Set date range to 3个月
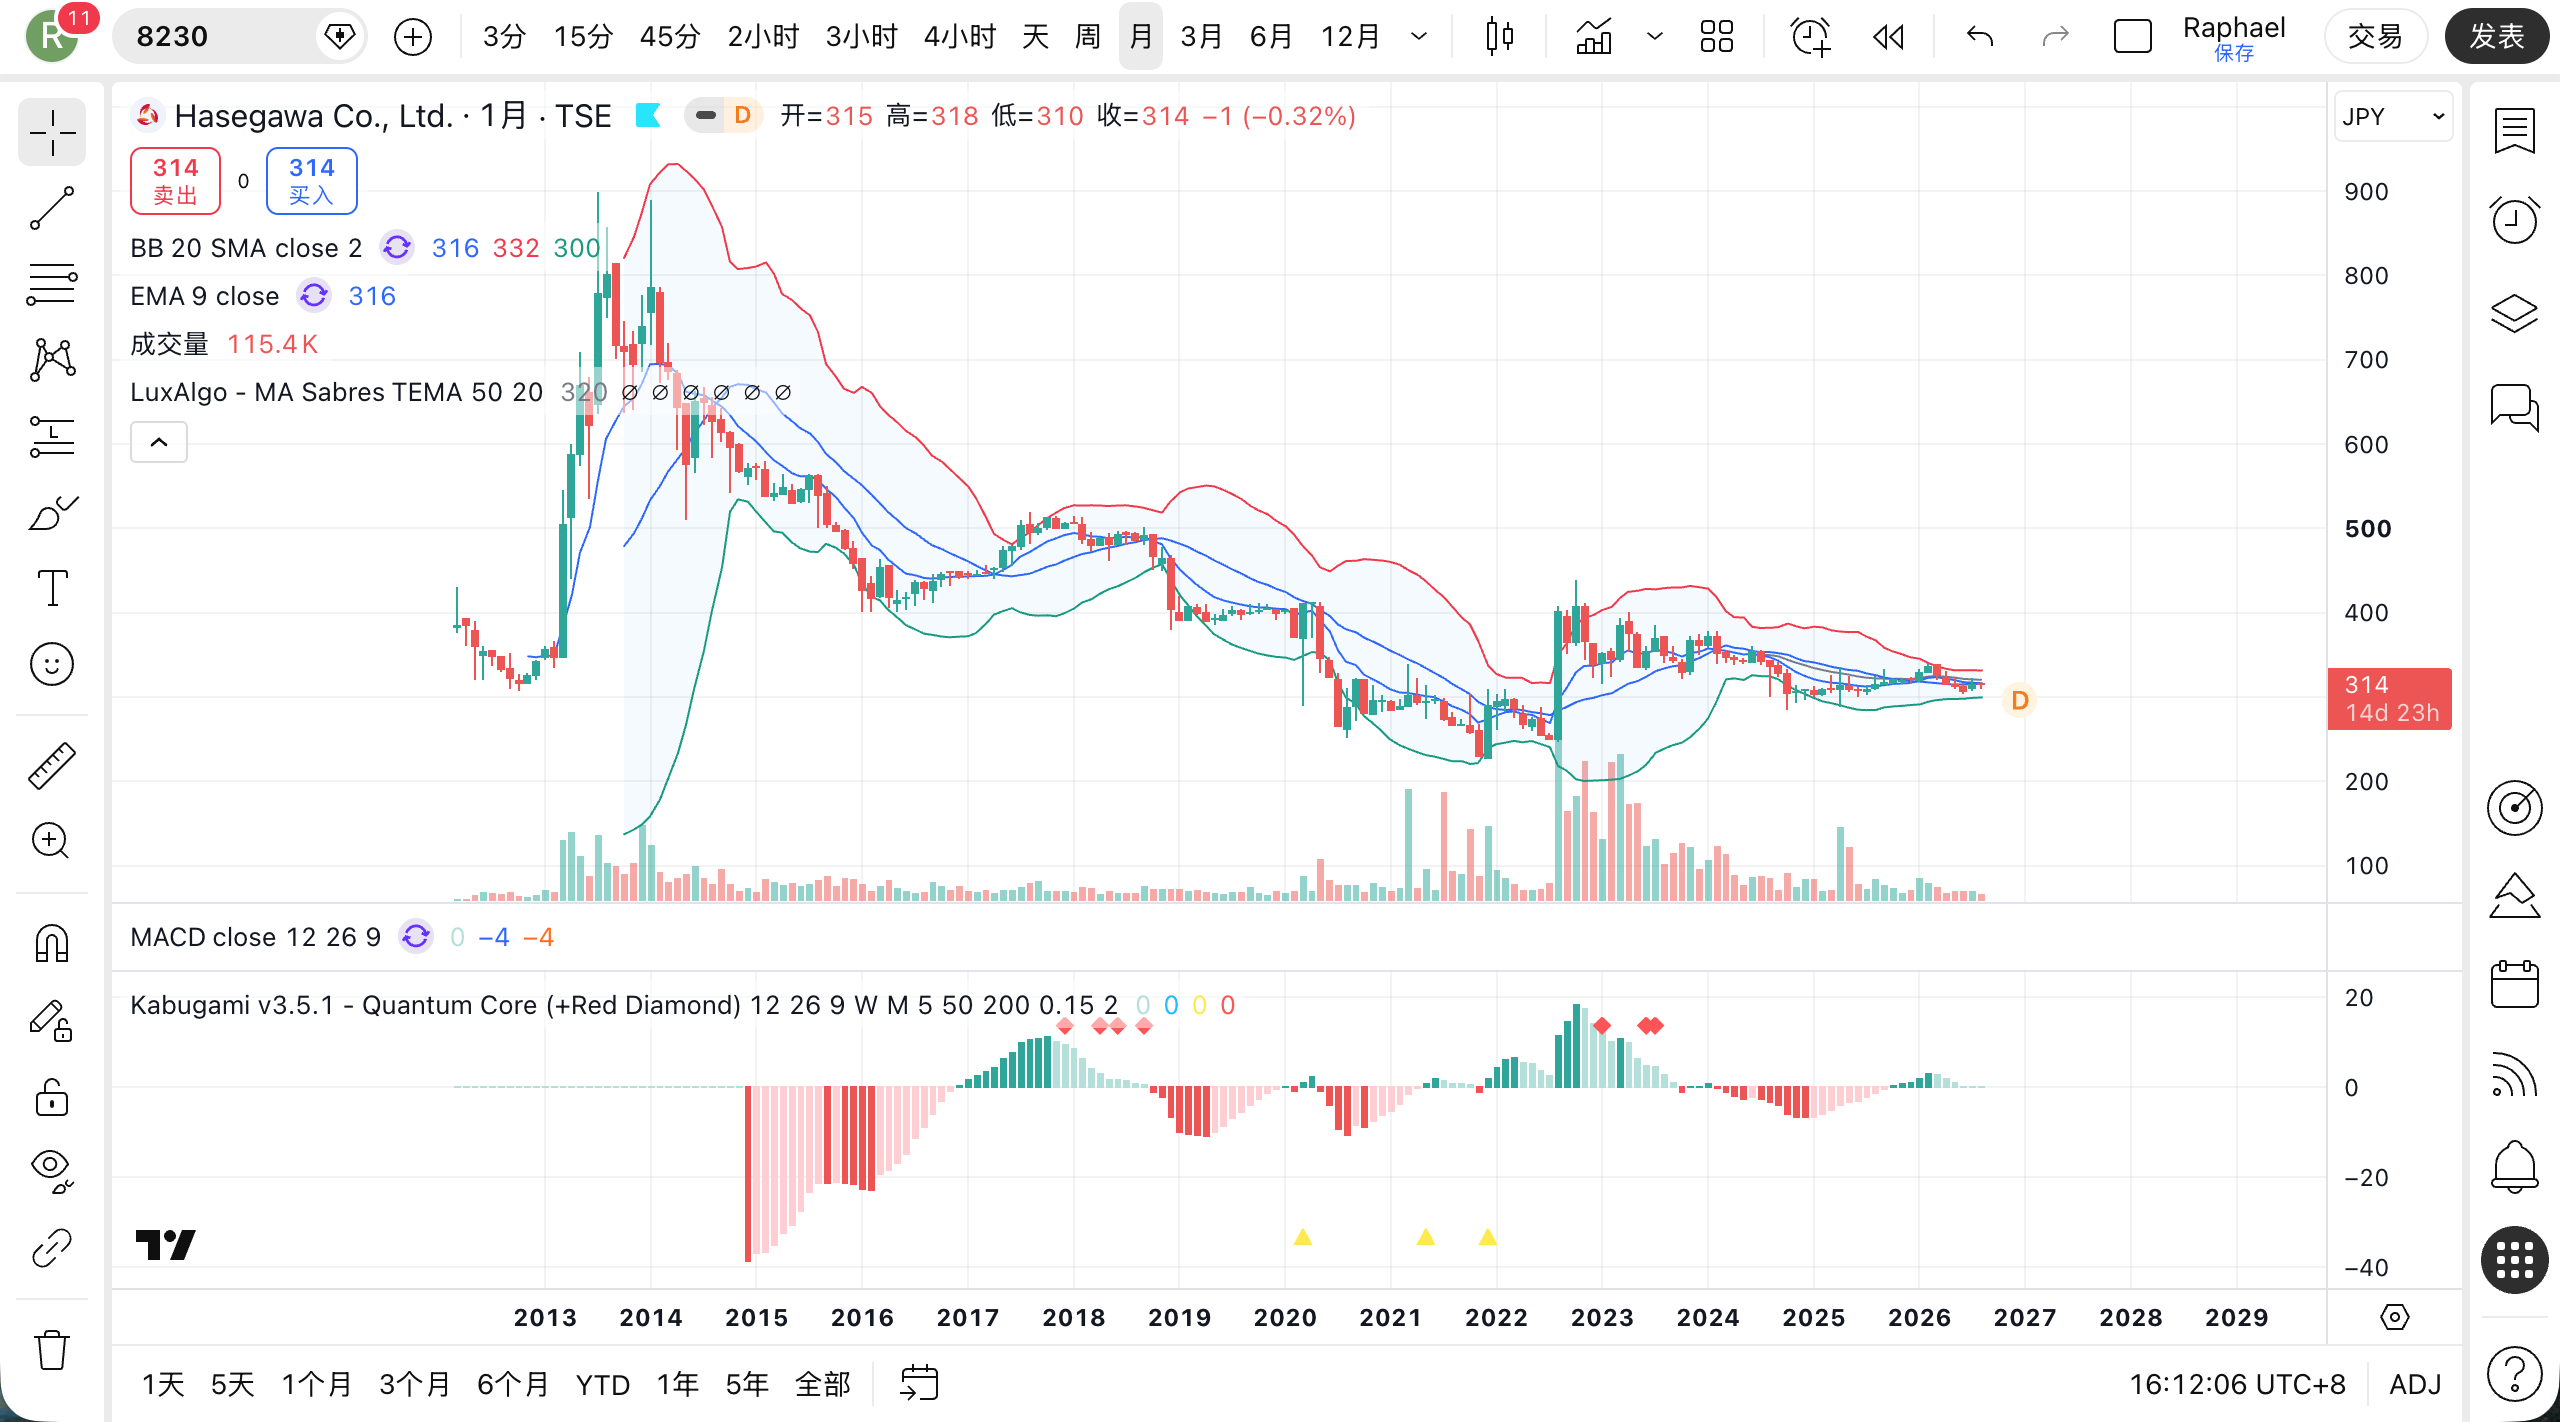The height and width of the screenshot is (1422, 2560). point(414,1384)
